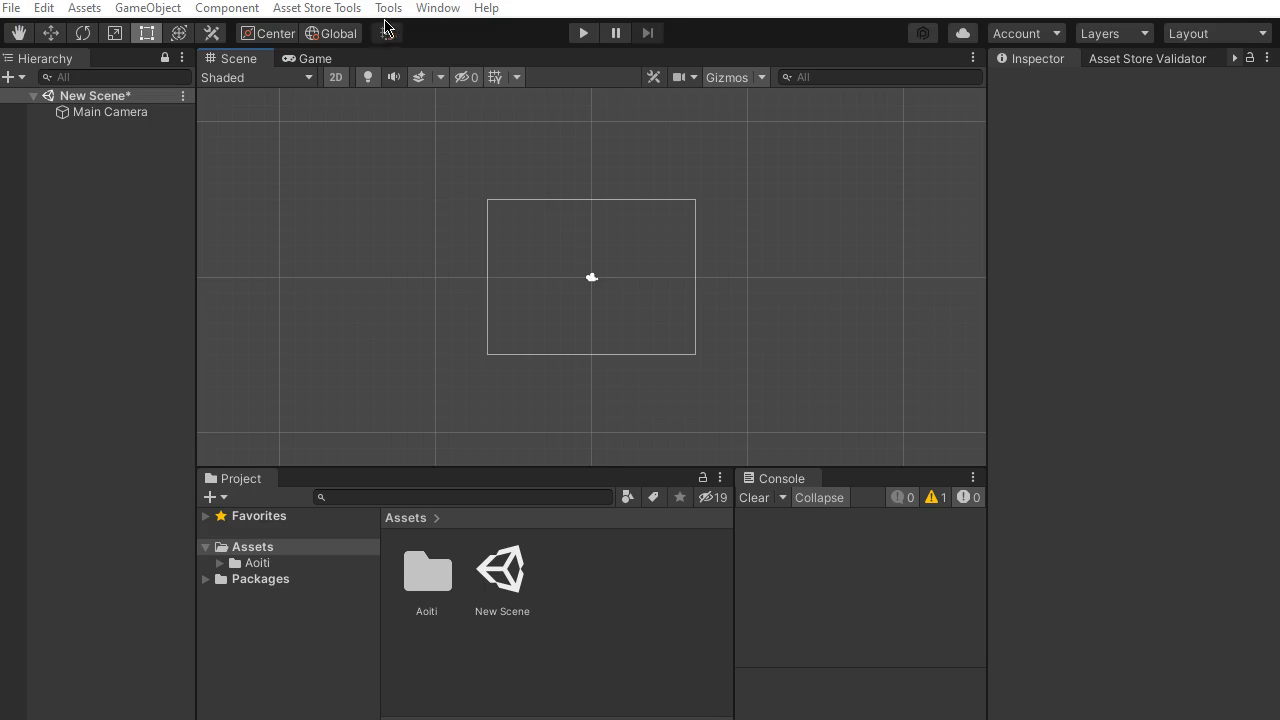1280x720 pixels.
Task: Expand the Aoiti folder in tree
Action: tap(220, 563)
